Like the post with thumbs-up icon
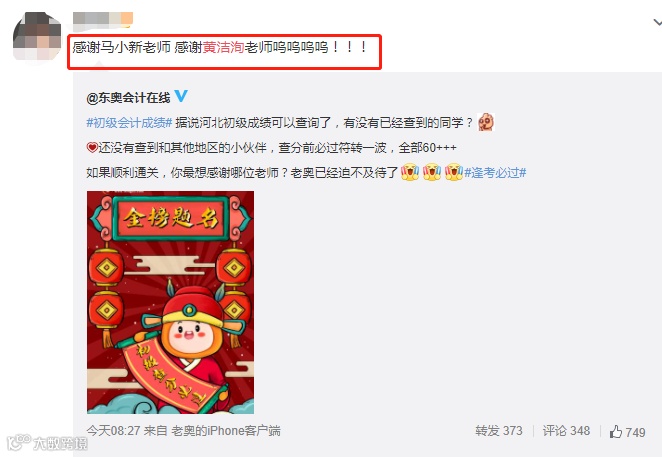This screenshot has width=662, height=457. point(627,432)
